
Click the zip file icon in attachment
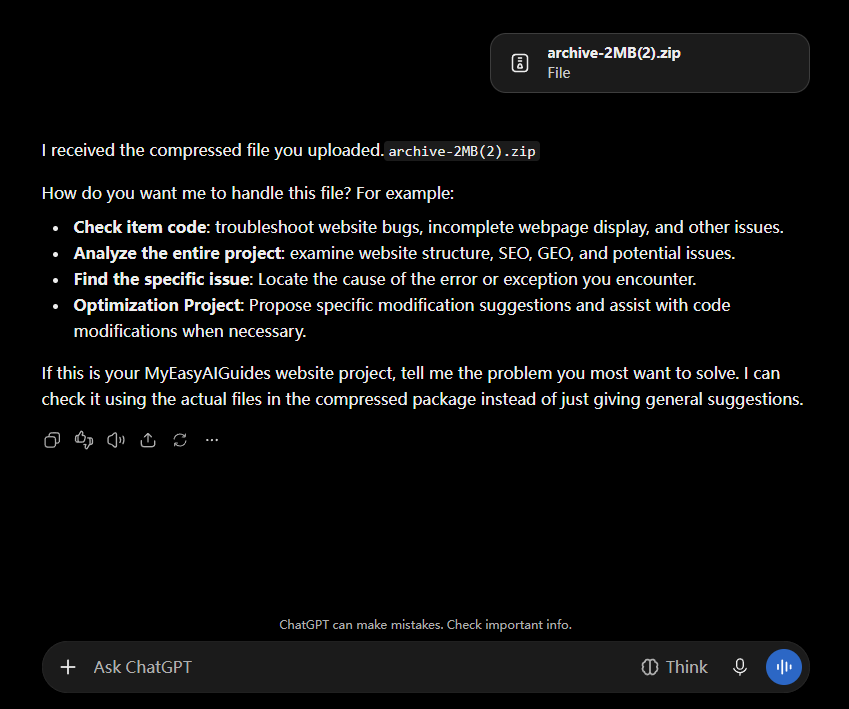(520, 63)
